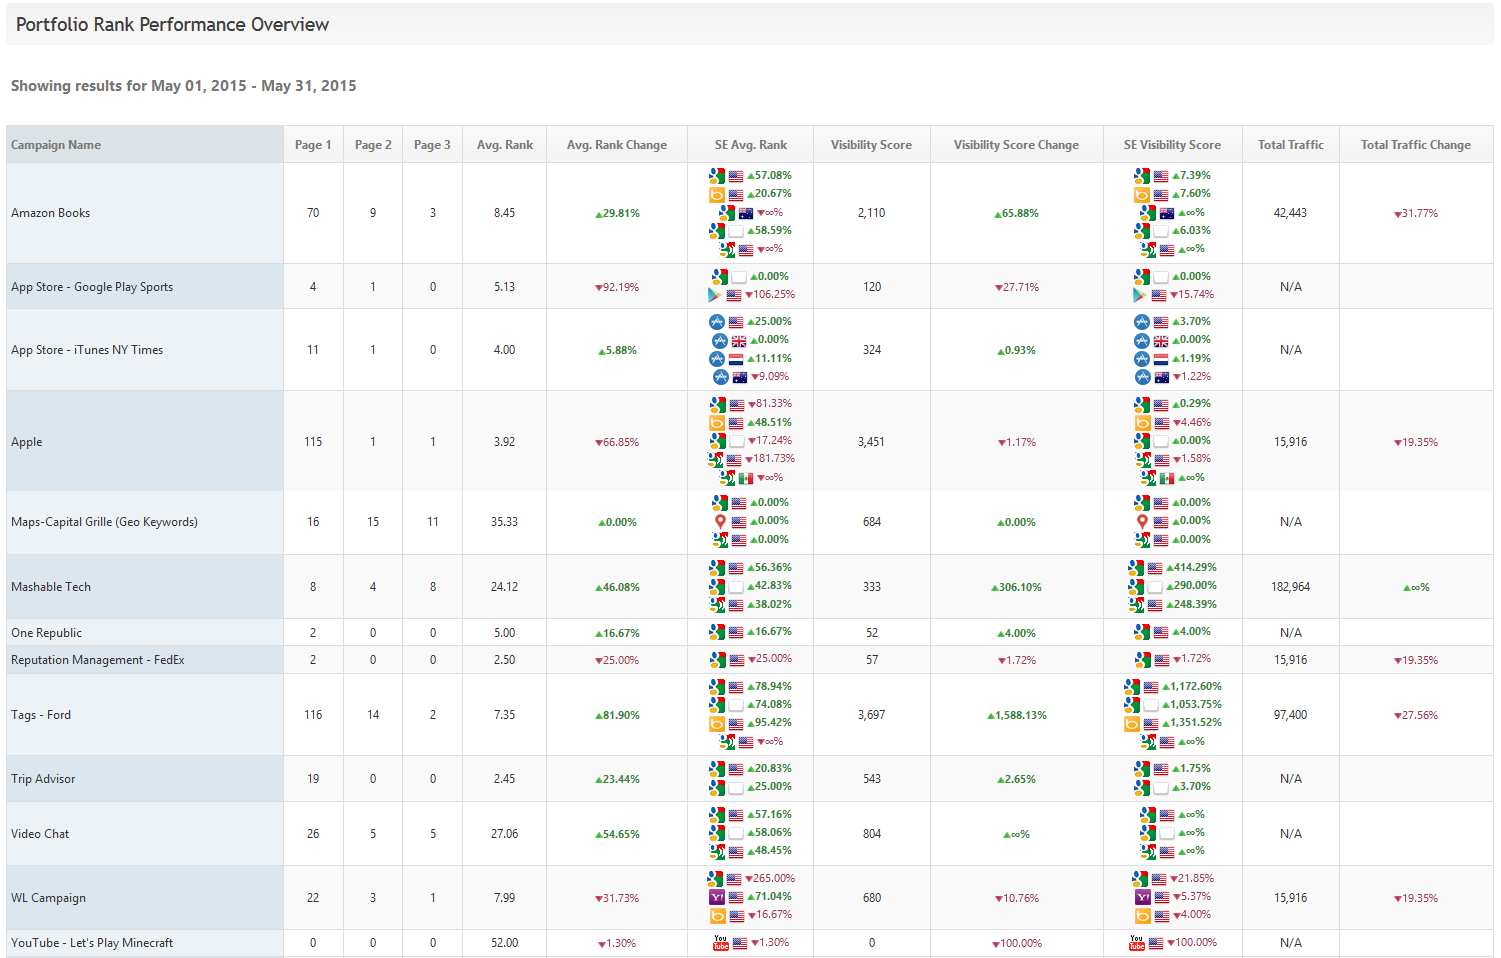Click the Reputation Management - FedEx campaign

click(98, 660)
